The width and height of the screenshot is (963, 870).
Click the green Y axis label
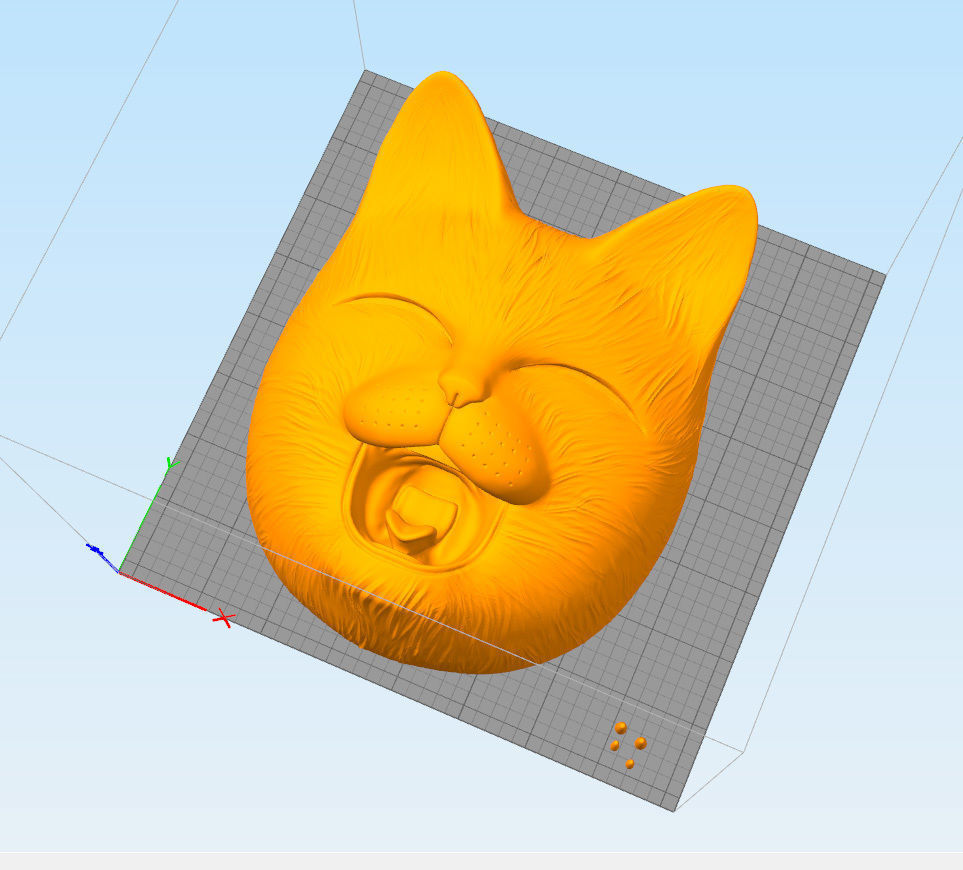tap(173, 464)
